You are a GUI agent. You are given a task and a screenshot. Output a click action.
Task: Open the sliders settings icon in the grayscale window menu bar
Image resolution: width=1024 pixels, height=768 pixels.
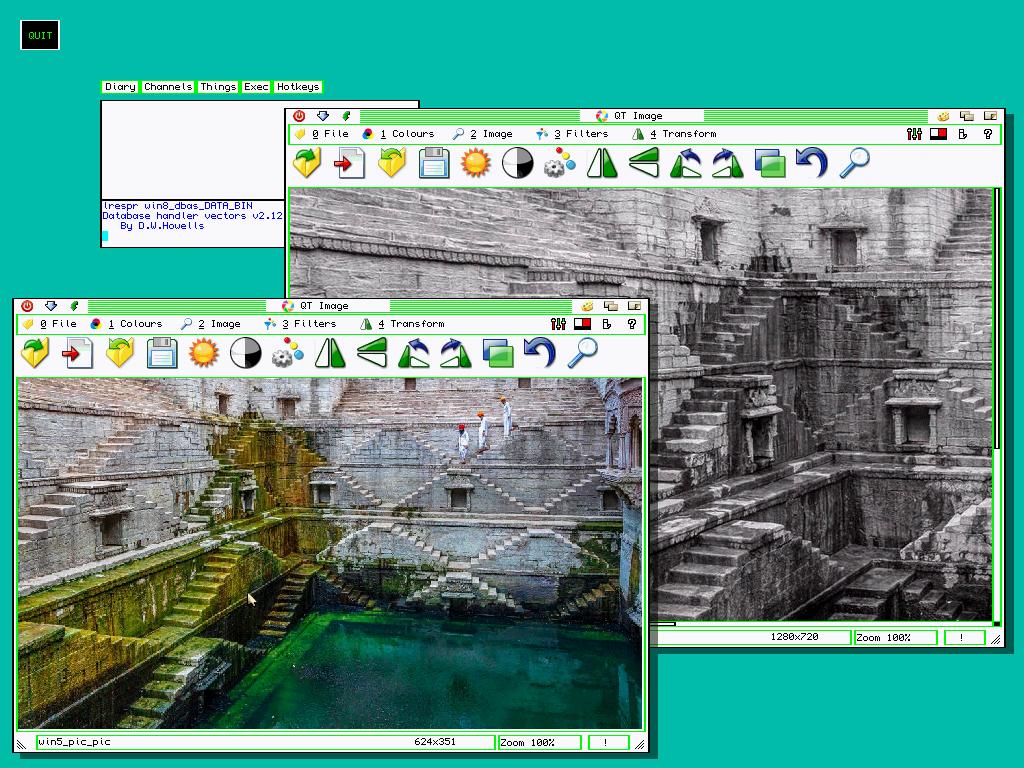click(x=914, y=134)
